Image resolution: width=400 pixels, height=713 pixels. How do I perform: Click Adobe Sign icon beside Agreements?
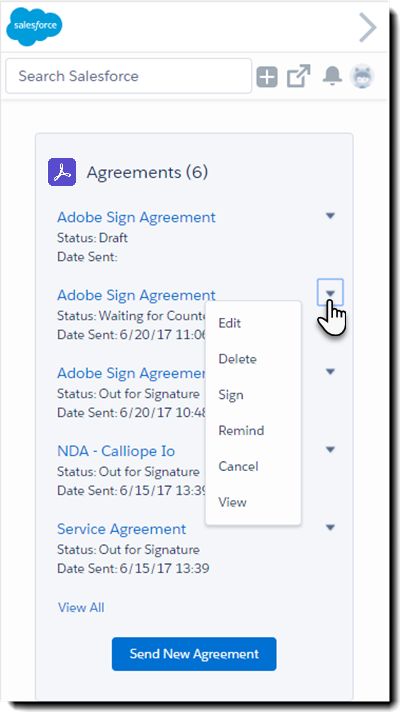[x=62, y=172]
